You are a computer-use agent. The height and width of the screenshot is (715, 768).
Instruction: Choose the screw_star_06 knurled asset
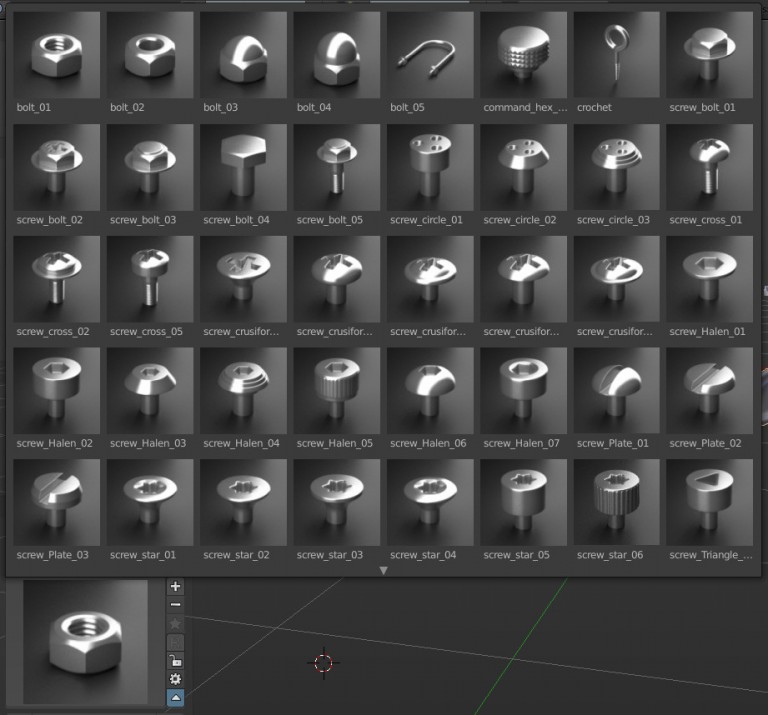pos(617,503)
